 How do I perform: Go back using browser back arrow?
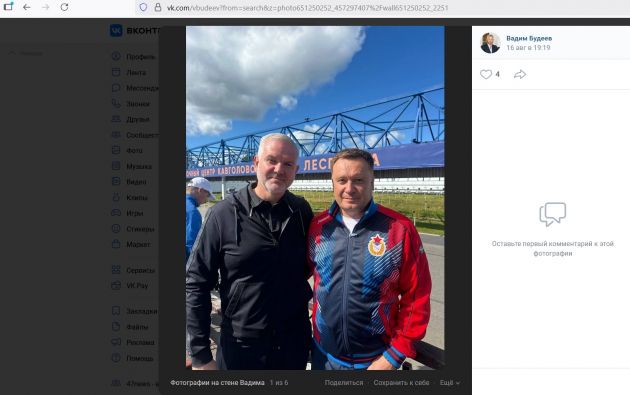(x=27, y=7)
